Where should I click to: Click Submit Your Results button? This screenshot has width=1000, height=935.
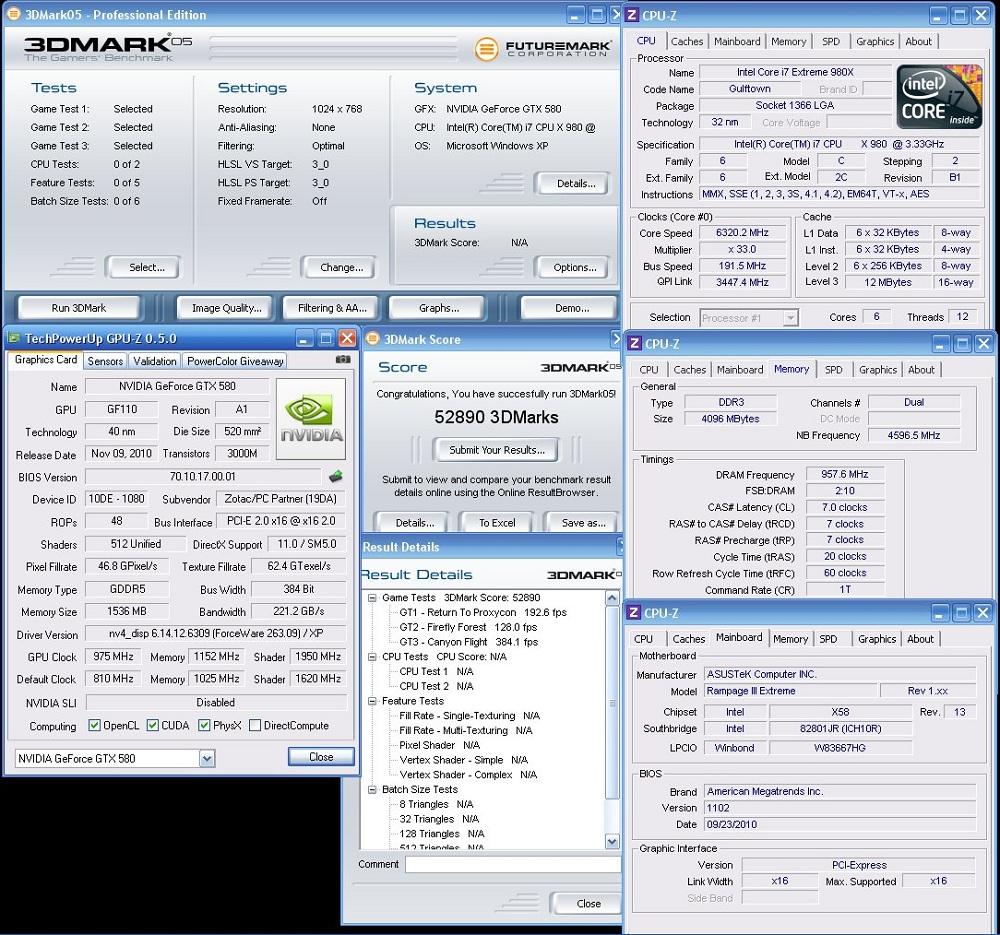click(497, 450)
